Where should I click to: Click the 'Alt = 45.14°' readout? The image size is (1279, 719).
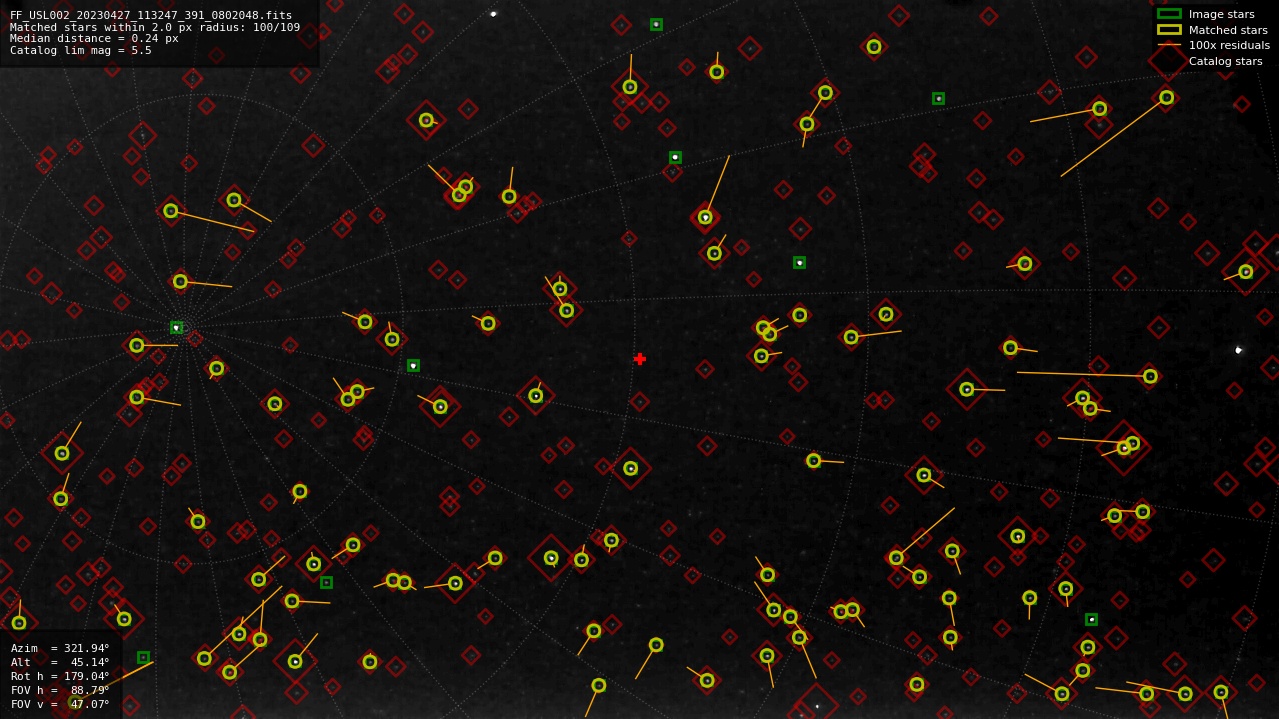pyautogui.click(x=60, y=662)
